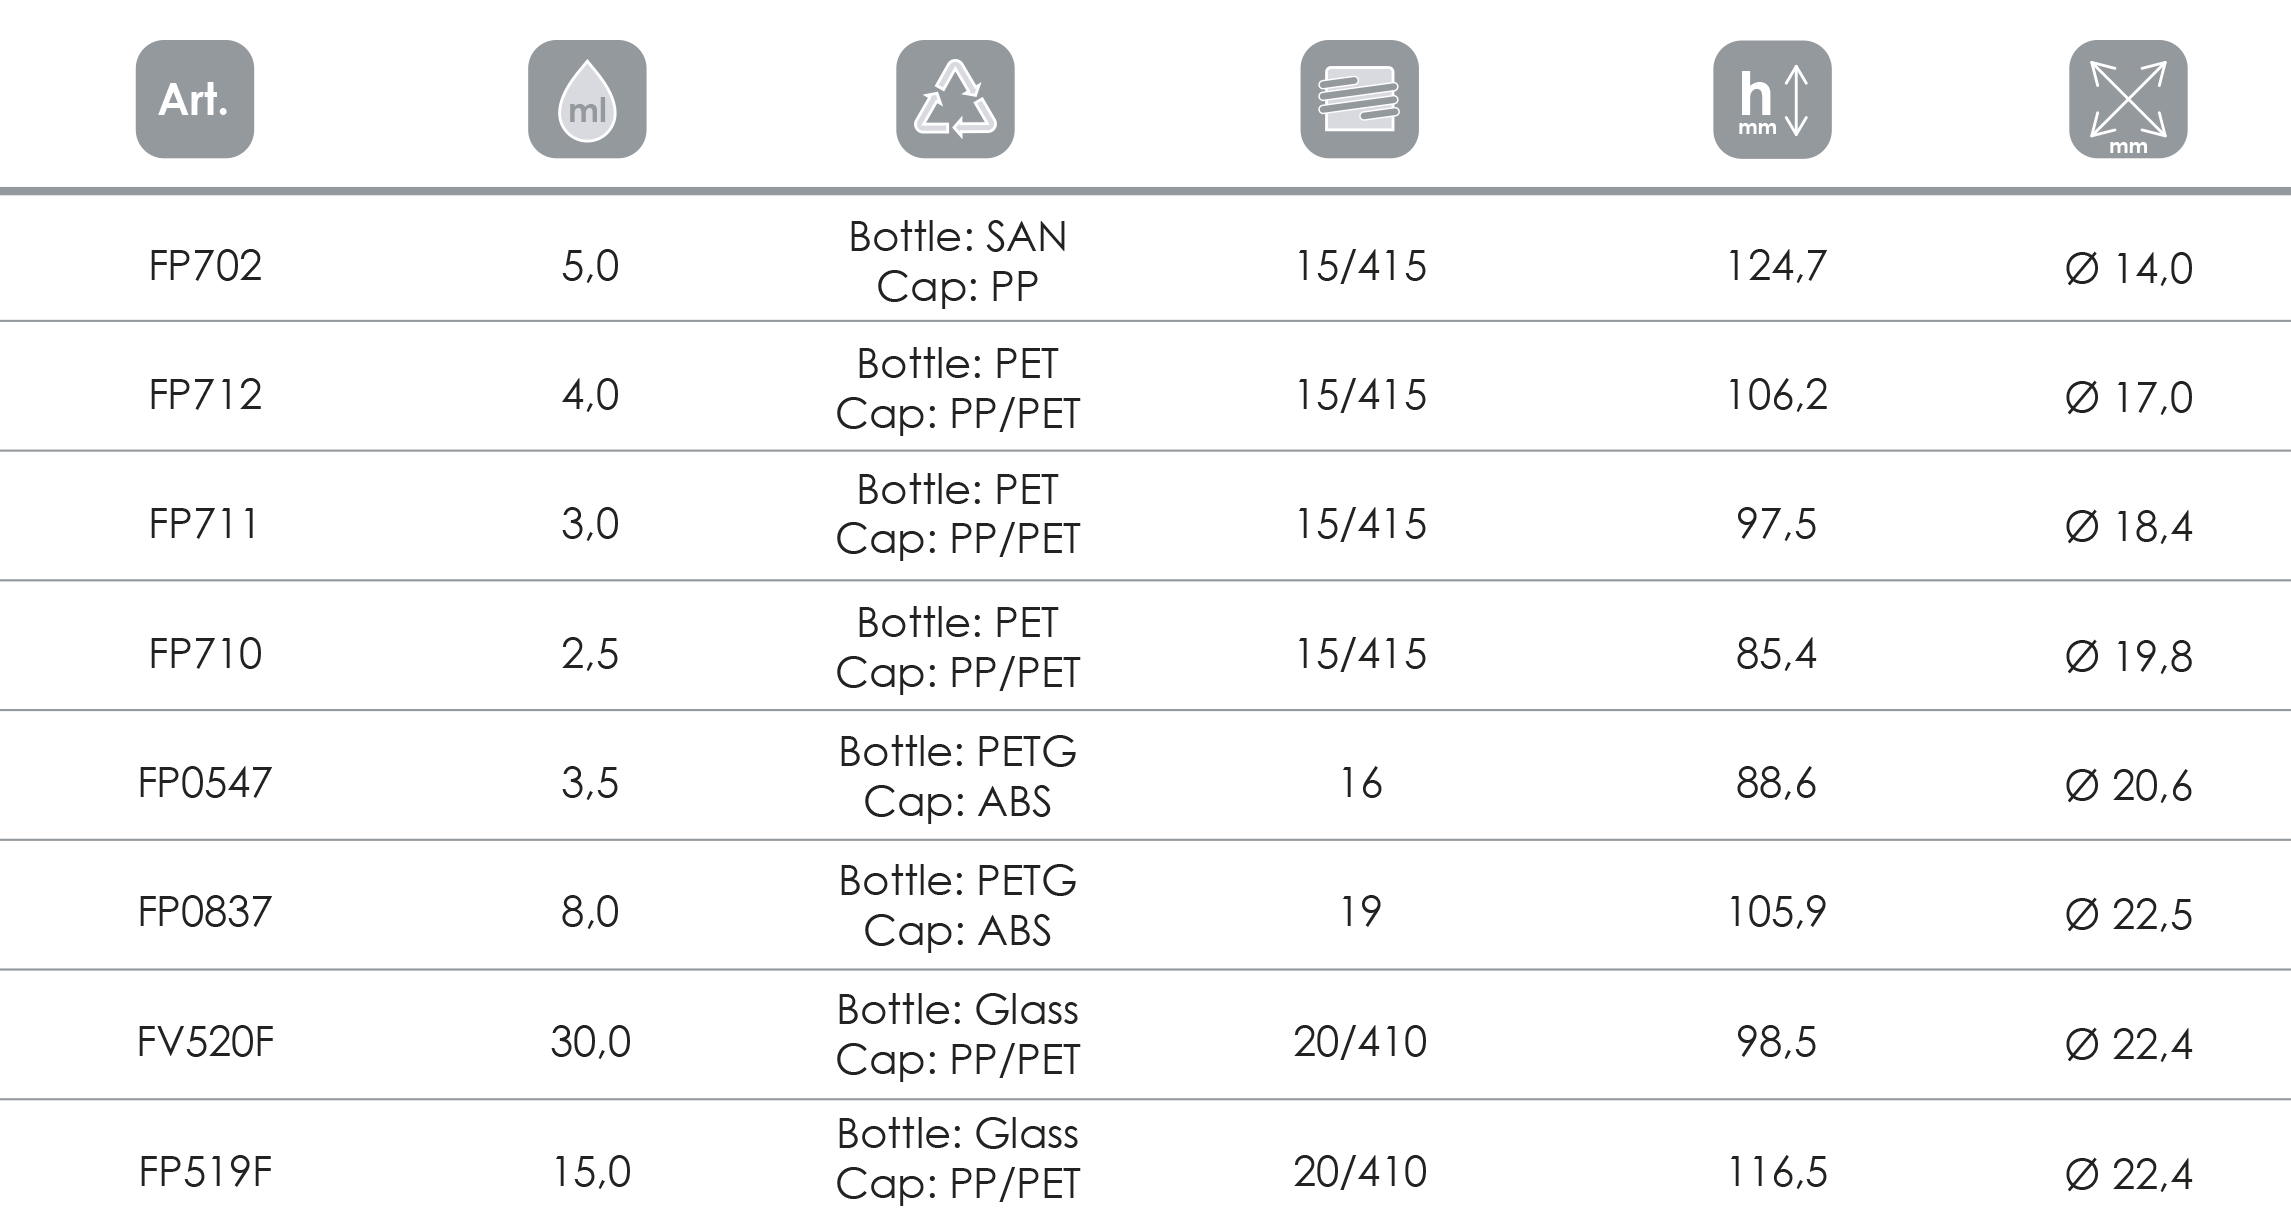Click the 85,4 height value
This screenshot has width=2291, height=1229.
click(x=1777, y=654)
